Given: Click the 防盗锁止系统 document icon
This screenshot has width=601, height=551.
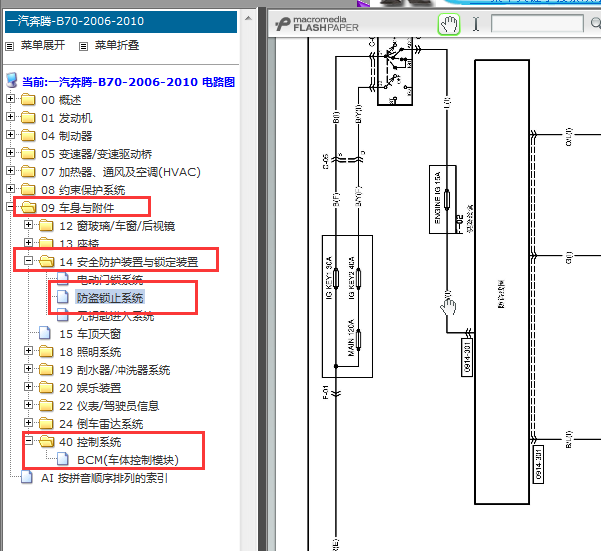Looking at the screenshot, I should click(x=63, y=297).
